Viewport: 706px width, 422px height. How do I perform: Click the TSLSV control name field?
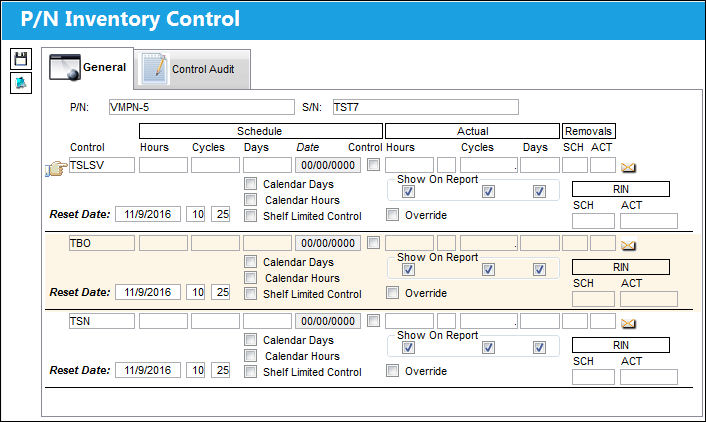pyautogui.click(x=102, y=165)
